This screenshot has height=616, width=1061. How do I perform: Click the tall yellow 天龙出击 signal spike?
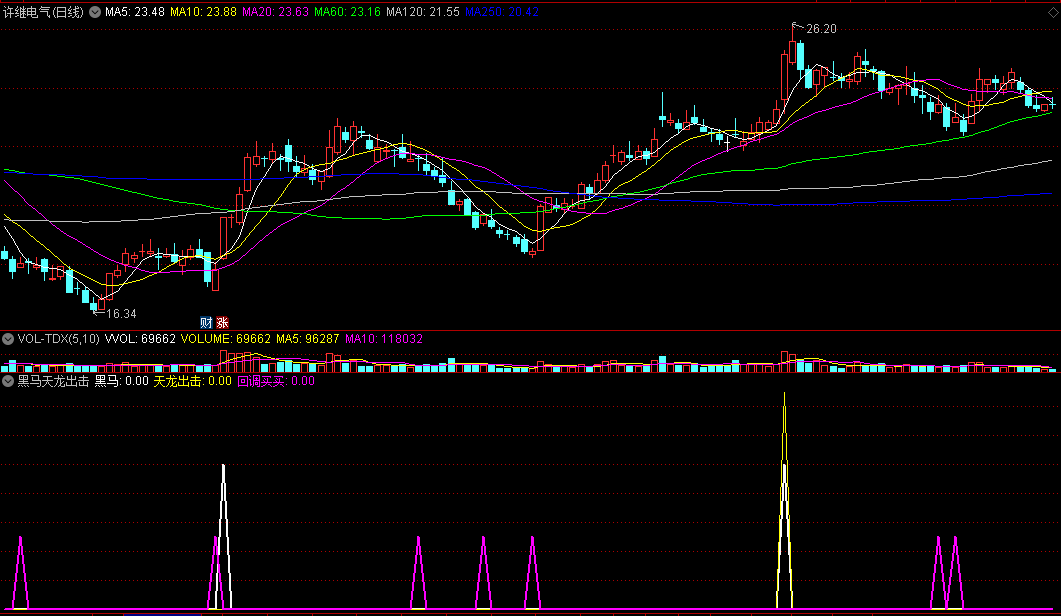point(784,501)
